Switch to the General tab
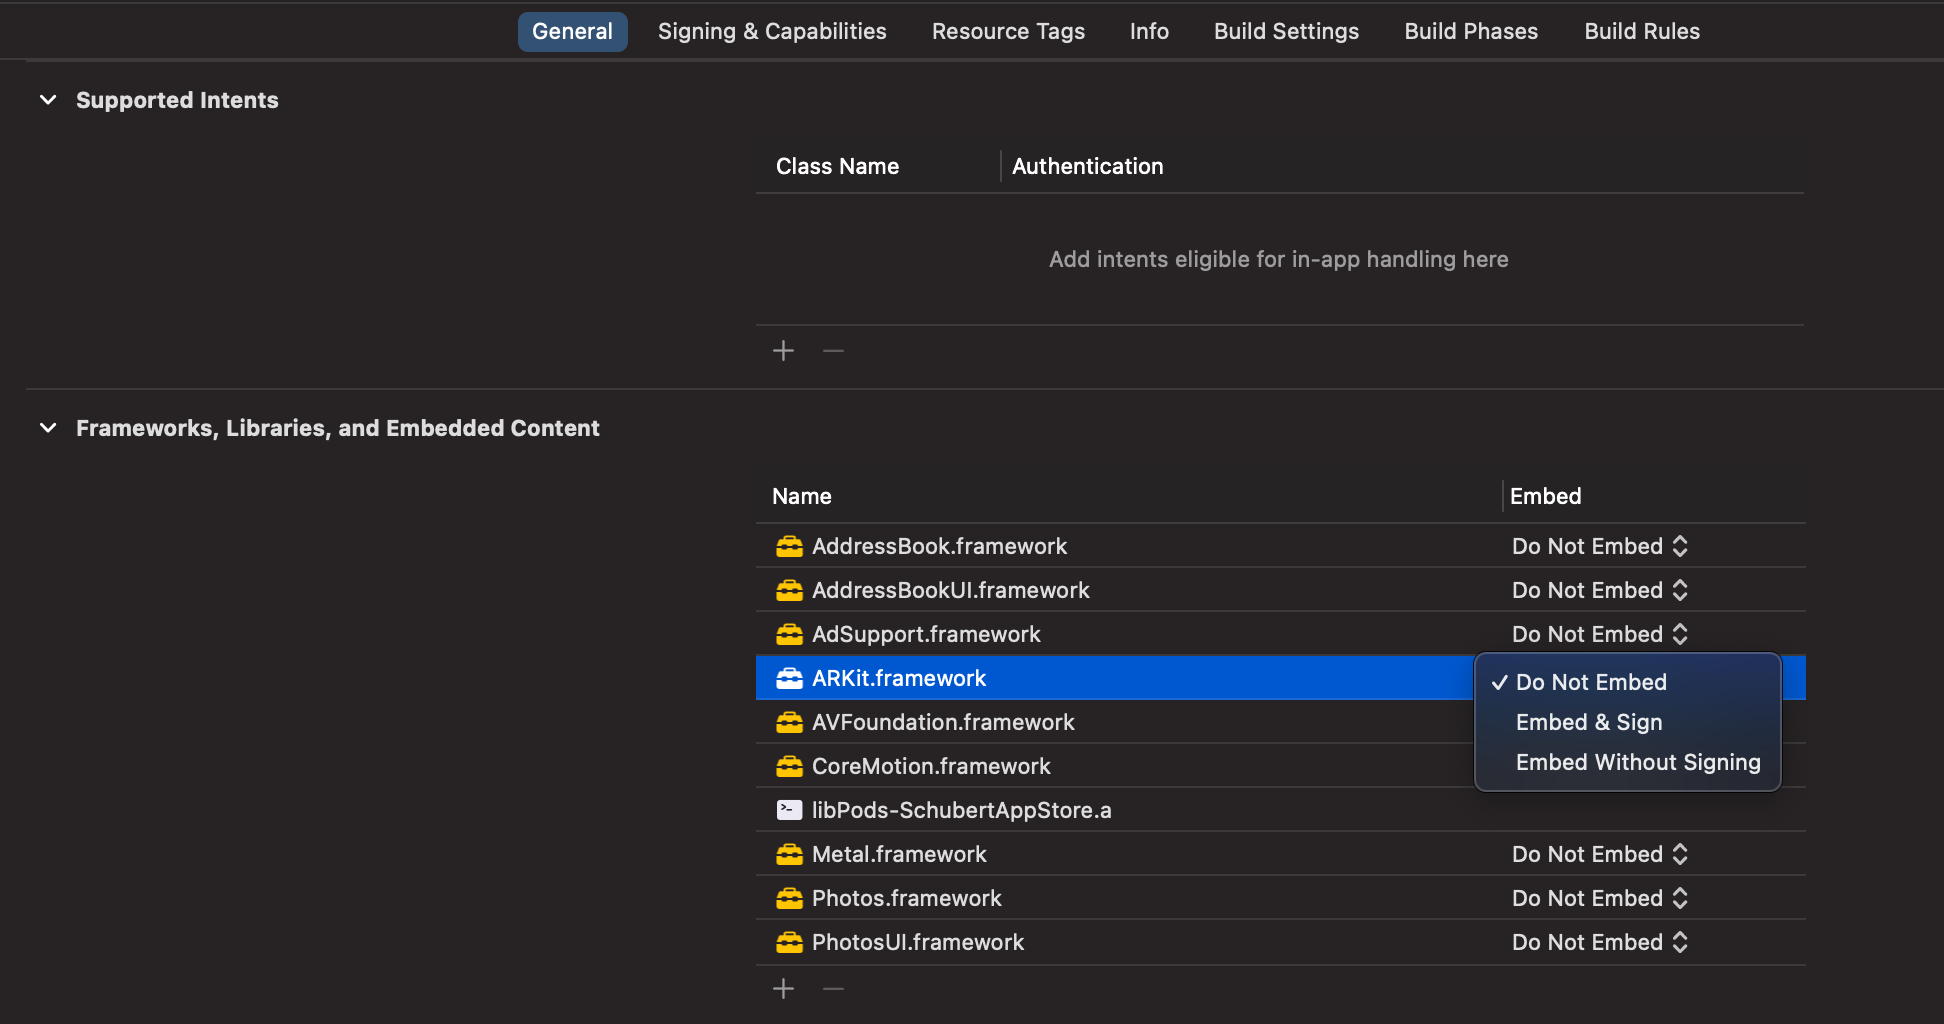 pyautogui.click(x=572, y=31)
